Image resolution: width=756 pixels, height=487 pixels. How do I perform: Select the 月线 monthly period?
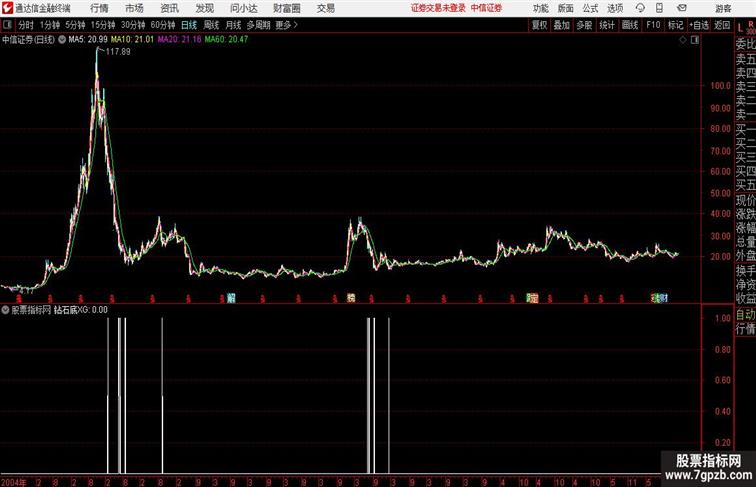[233, 25]
